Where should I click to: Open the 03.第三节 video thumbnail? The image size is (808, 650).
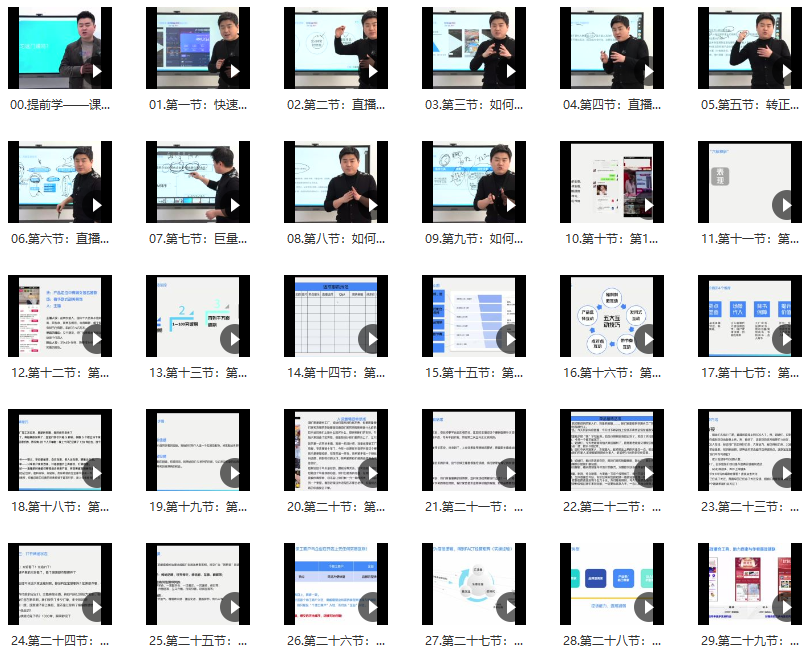click(474, 50)
